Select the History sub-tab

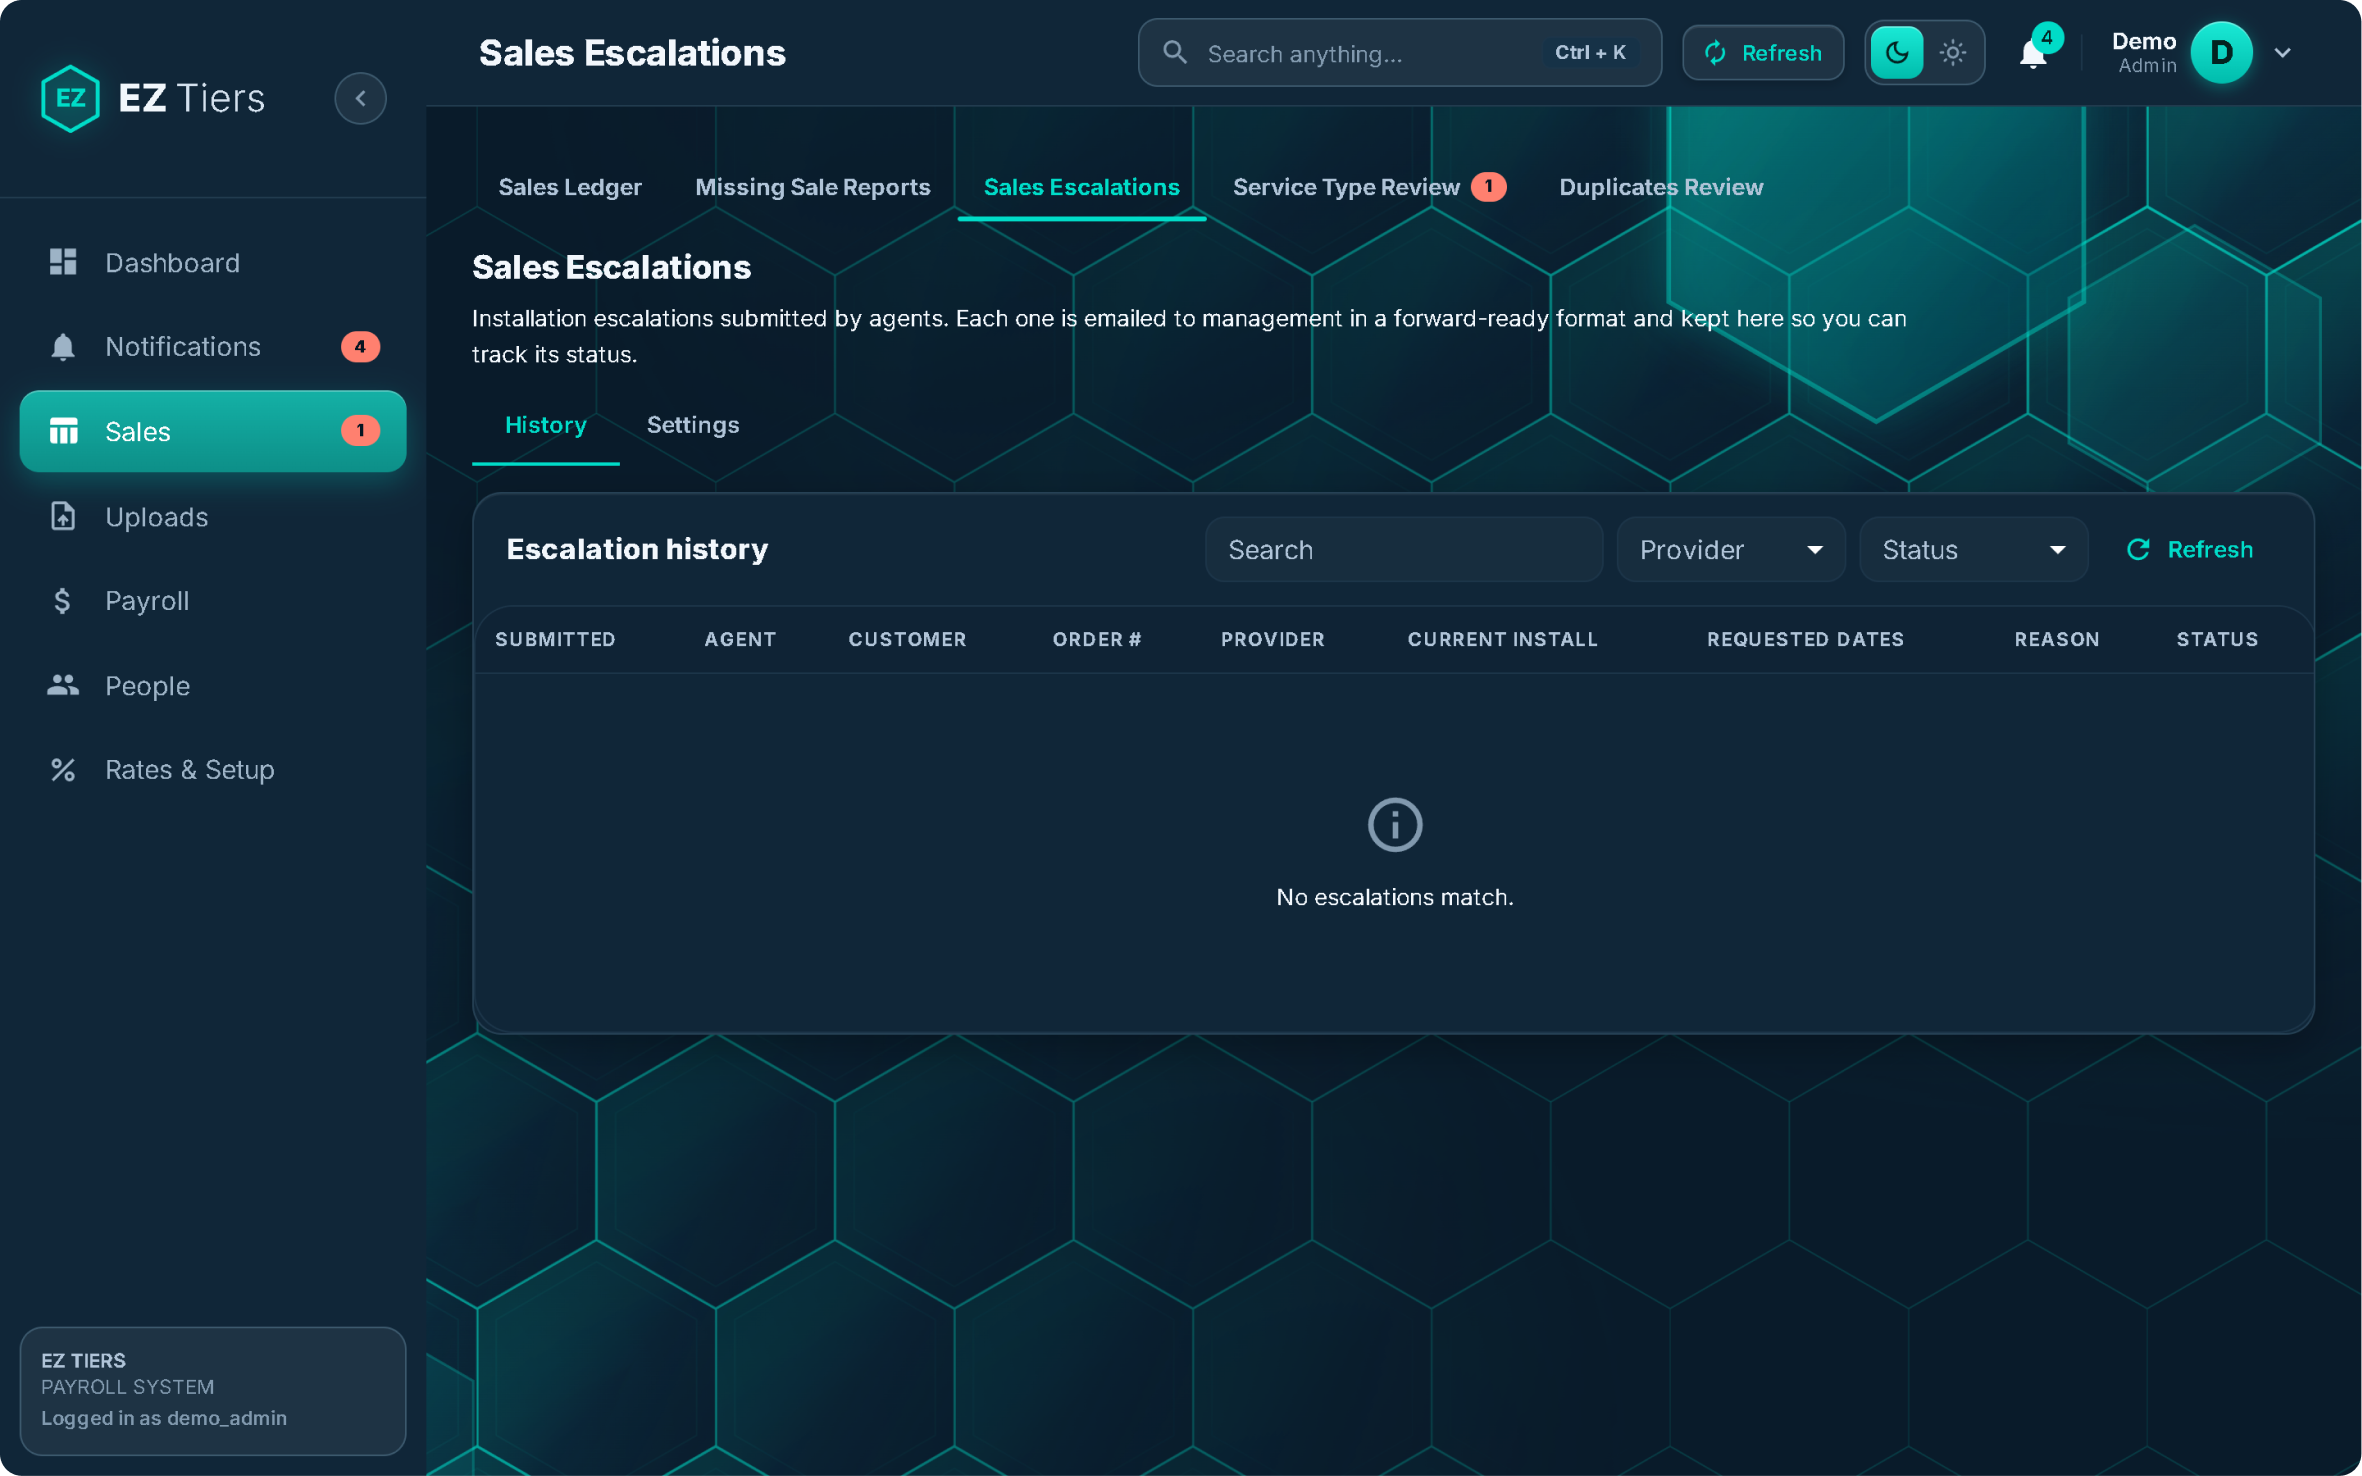pos(545,425)
